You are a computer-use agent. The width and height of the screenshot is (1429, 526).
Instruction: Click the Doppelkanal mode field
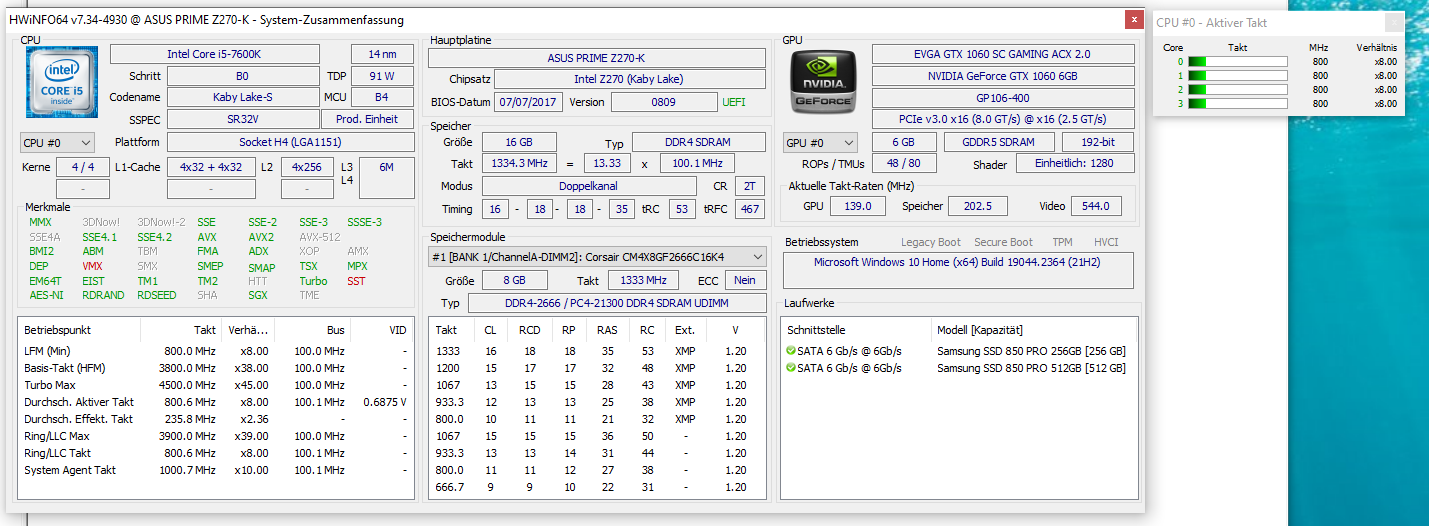(589, 186)
